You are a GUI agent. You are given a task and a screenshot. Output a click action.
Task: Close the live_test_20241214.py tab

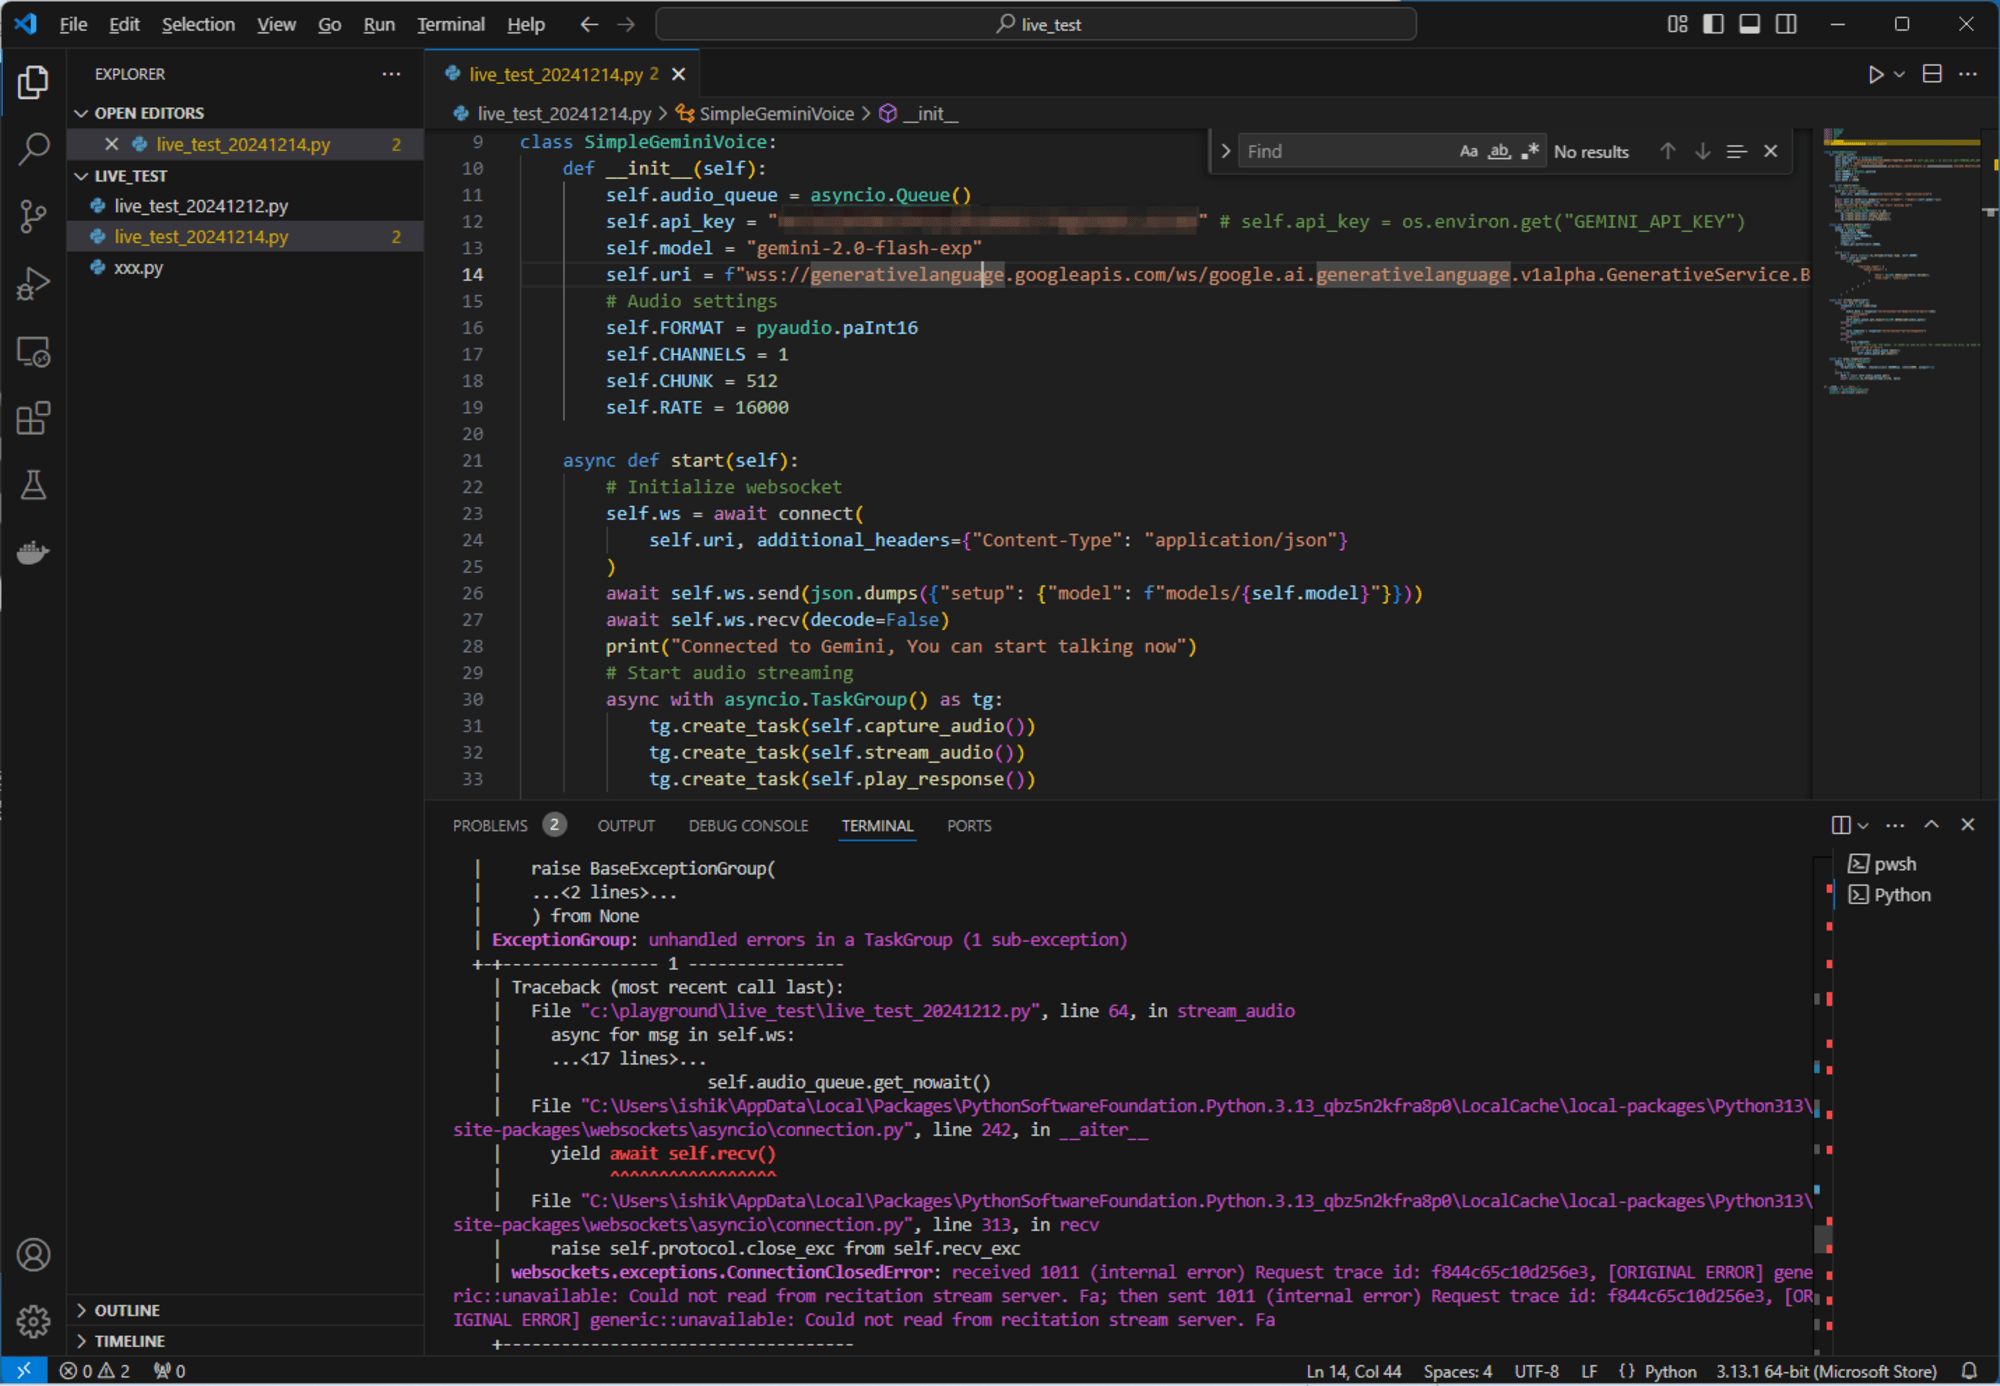coord(679,74)
